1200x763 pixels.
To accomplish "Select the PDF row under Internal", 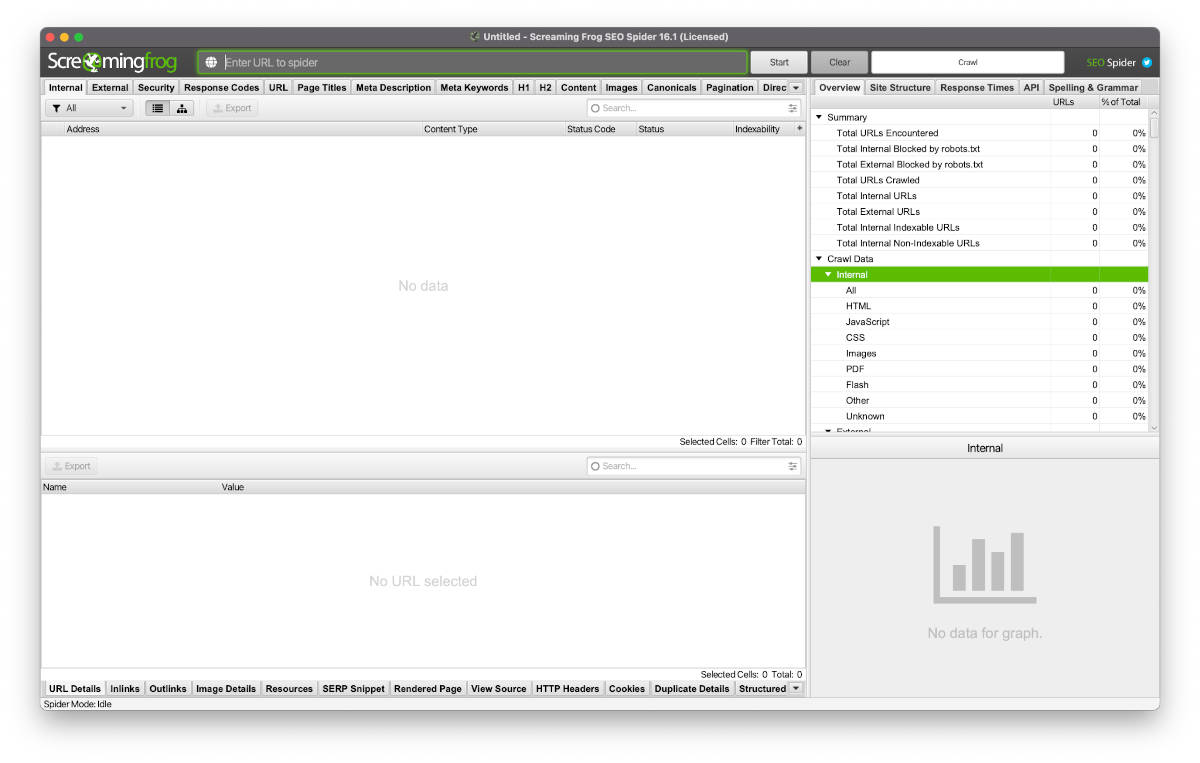I will coord(979,369).
